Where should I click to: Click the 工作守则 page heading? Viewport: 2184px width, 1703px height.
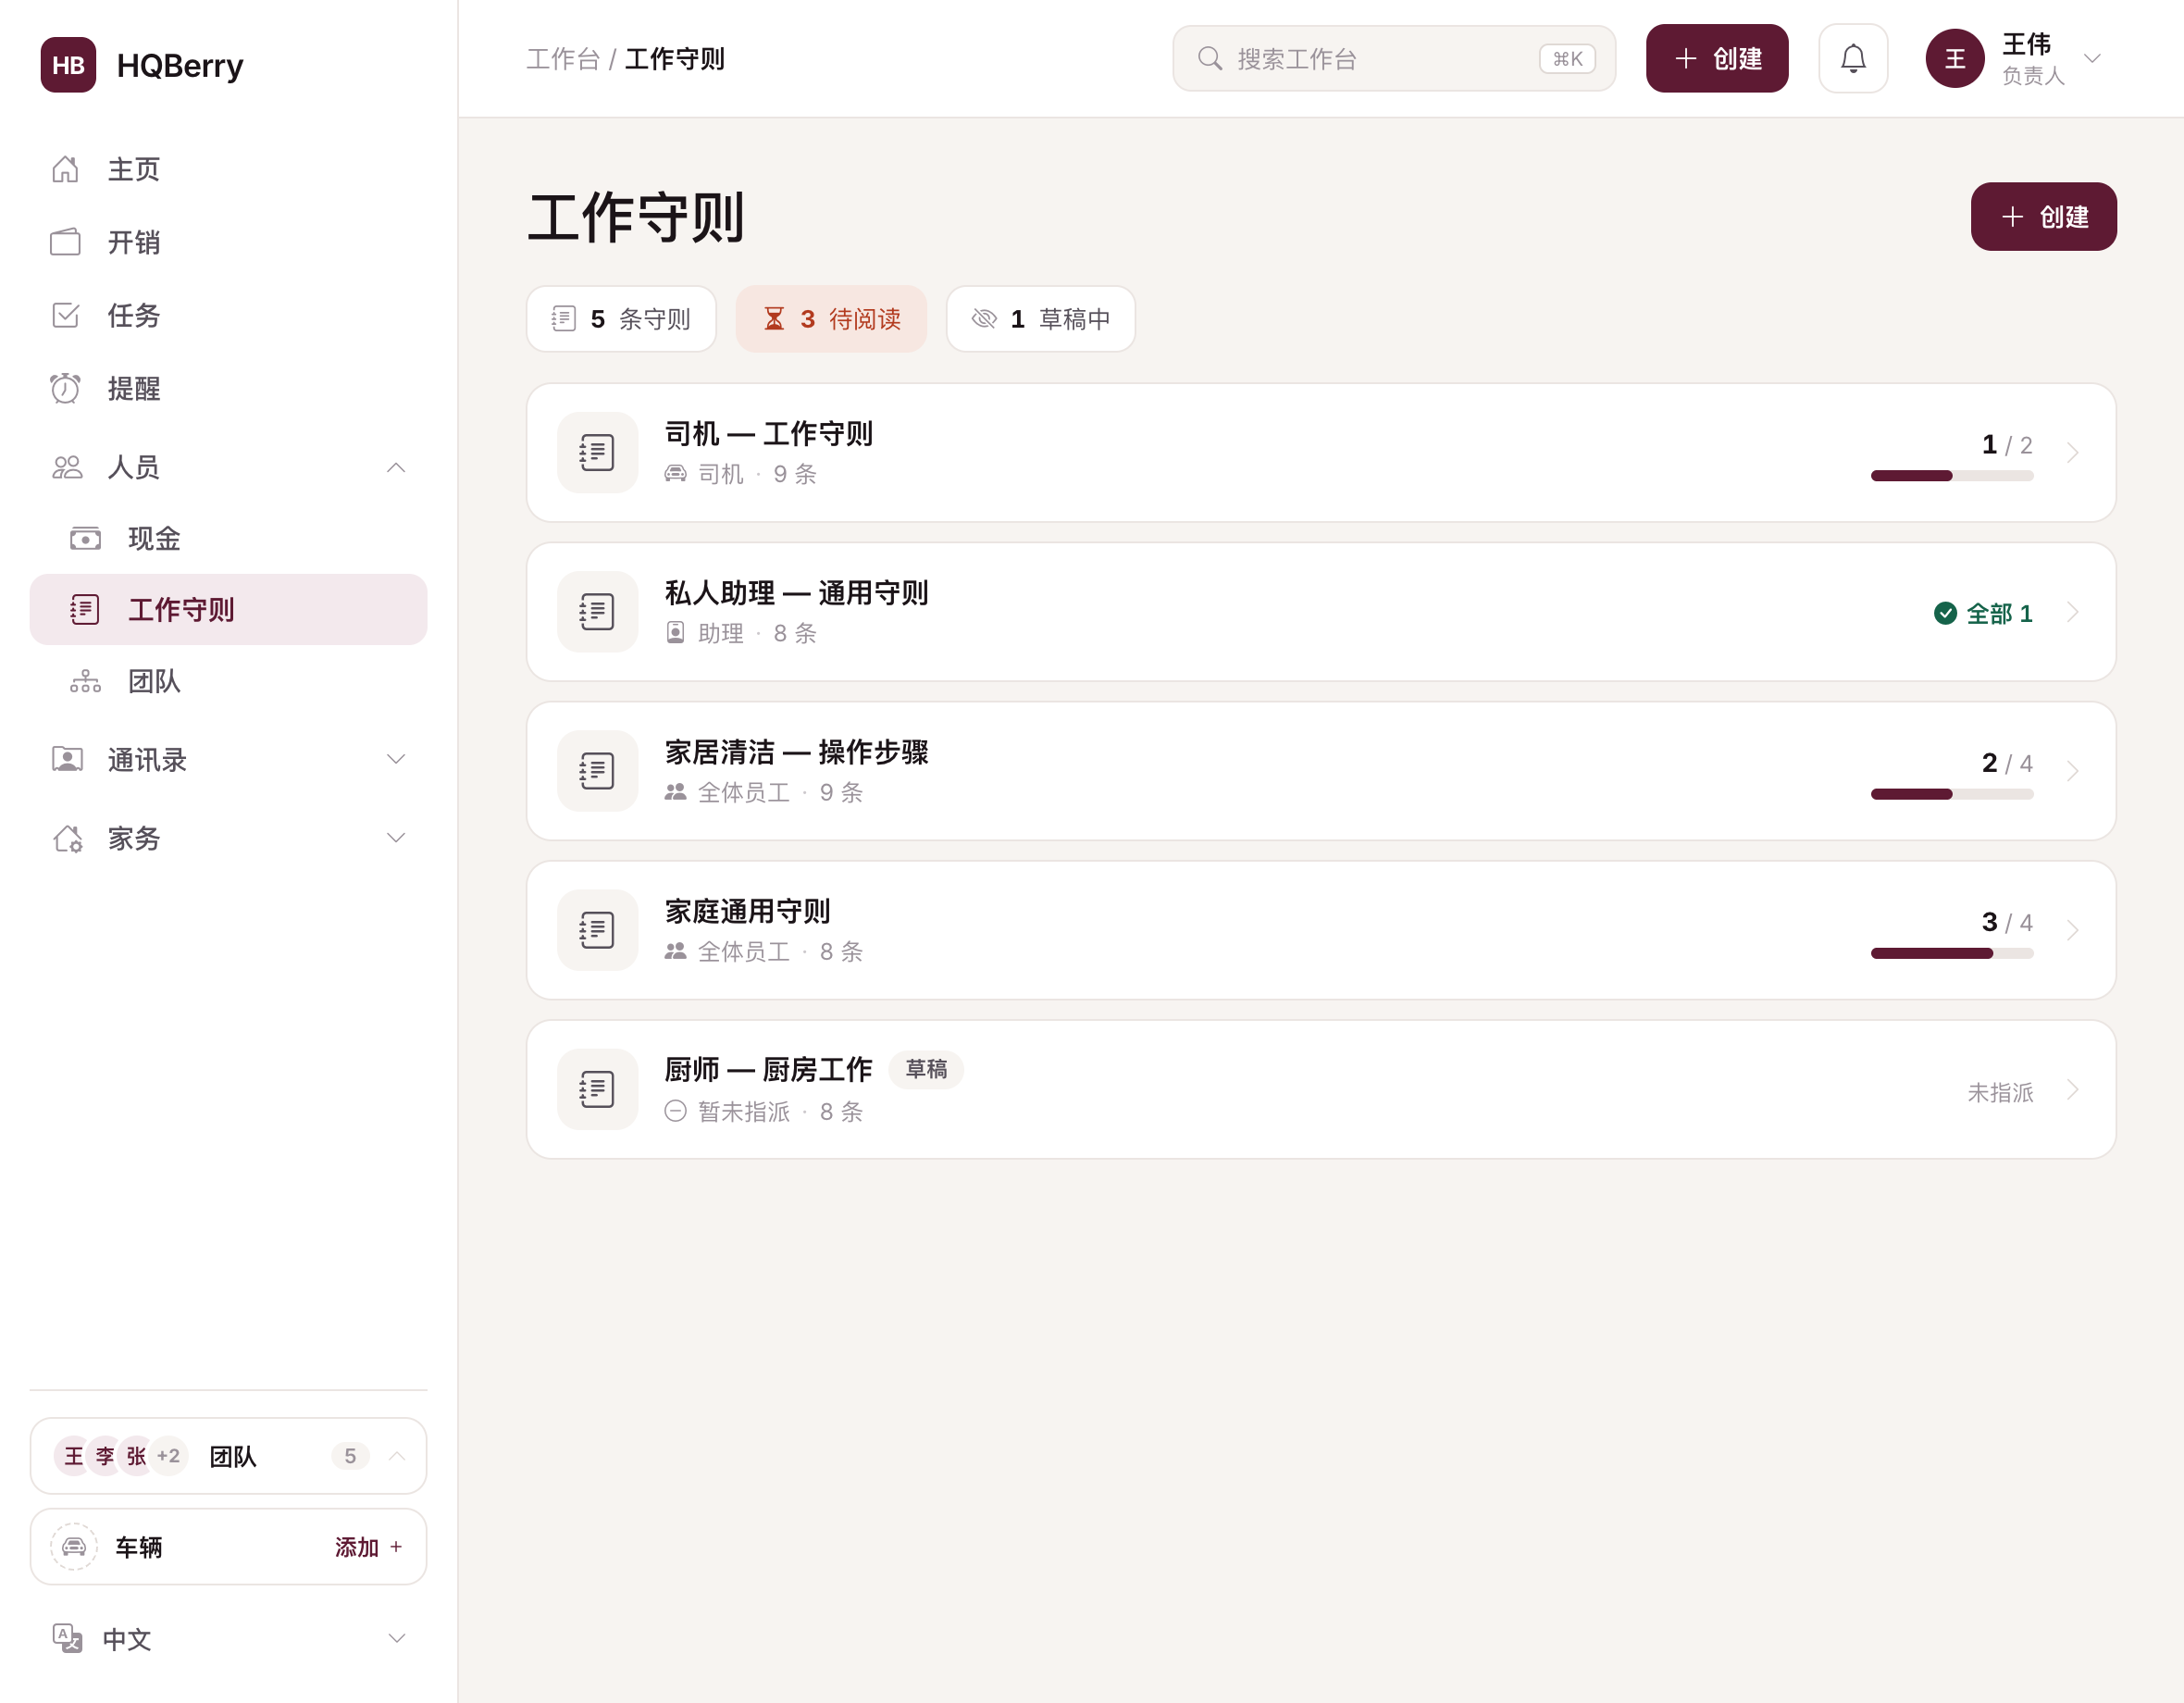click(636, 217)
